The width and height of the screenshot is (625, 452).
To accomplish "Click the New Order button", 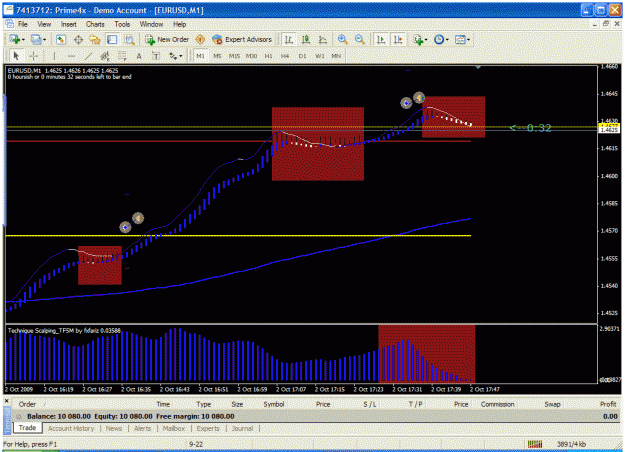I will 167,39.
